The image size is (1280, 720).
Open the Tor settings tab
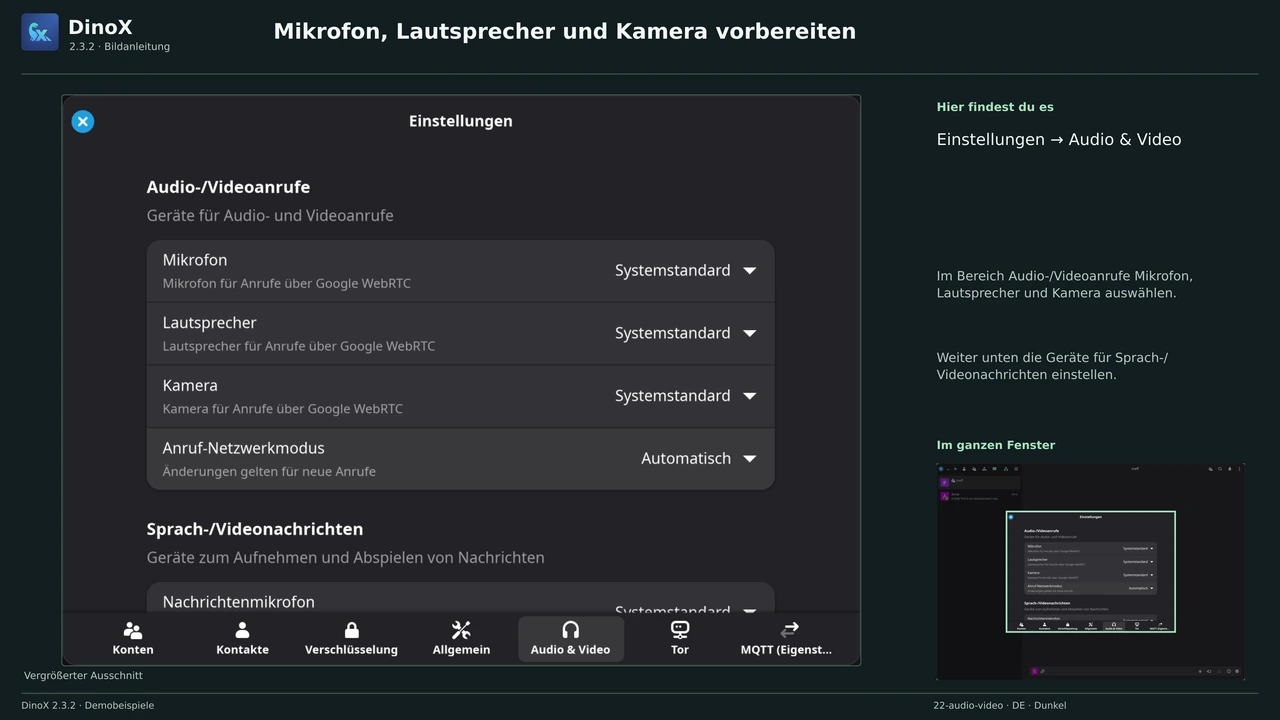(x=680, y=638)
